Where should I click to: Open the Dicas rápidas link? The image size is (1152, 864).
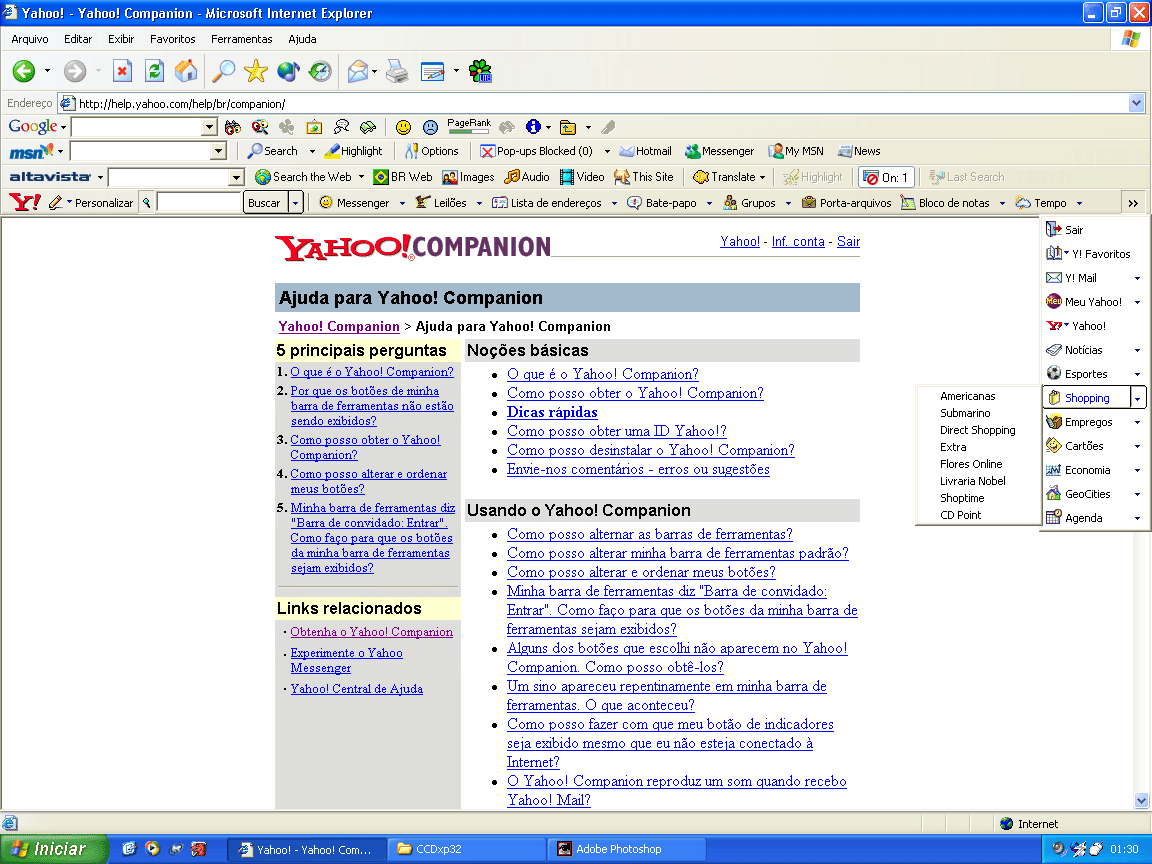(552, 412)
